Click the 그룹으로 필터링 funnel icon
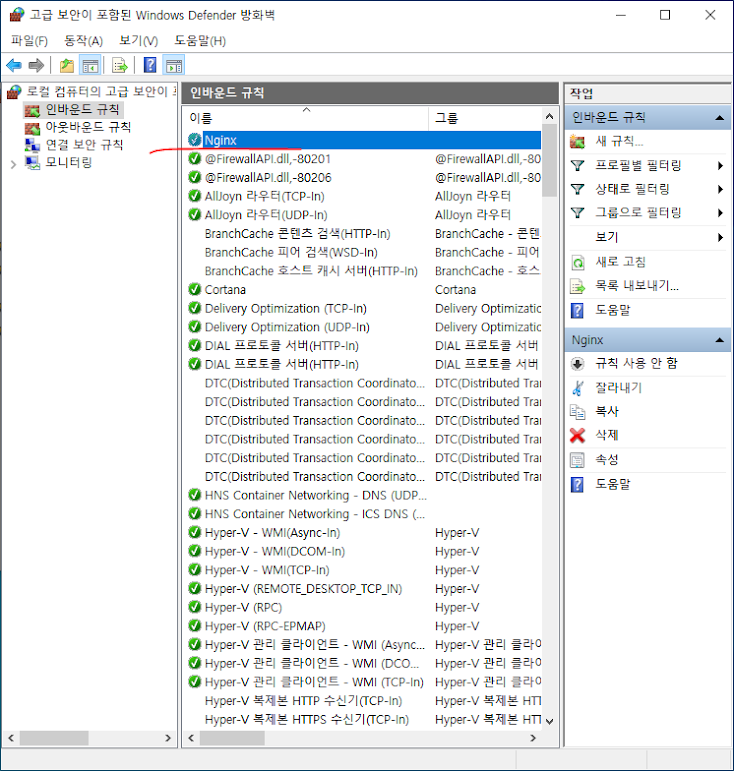Image resolution: width=734 pixels, height=771 pixels. point(578,213)
